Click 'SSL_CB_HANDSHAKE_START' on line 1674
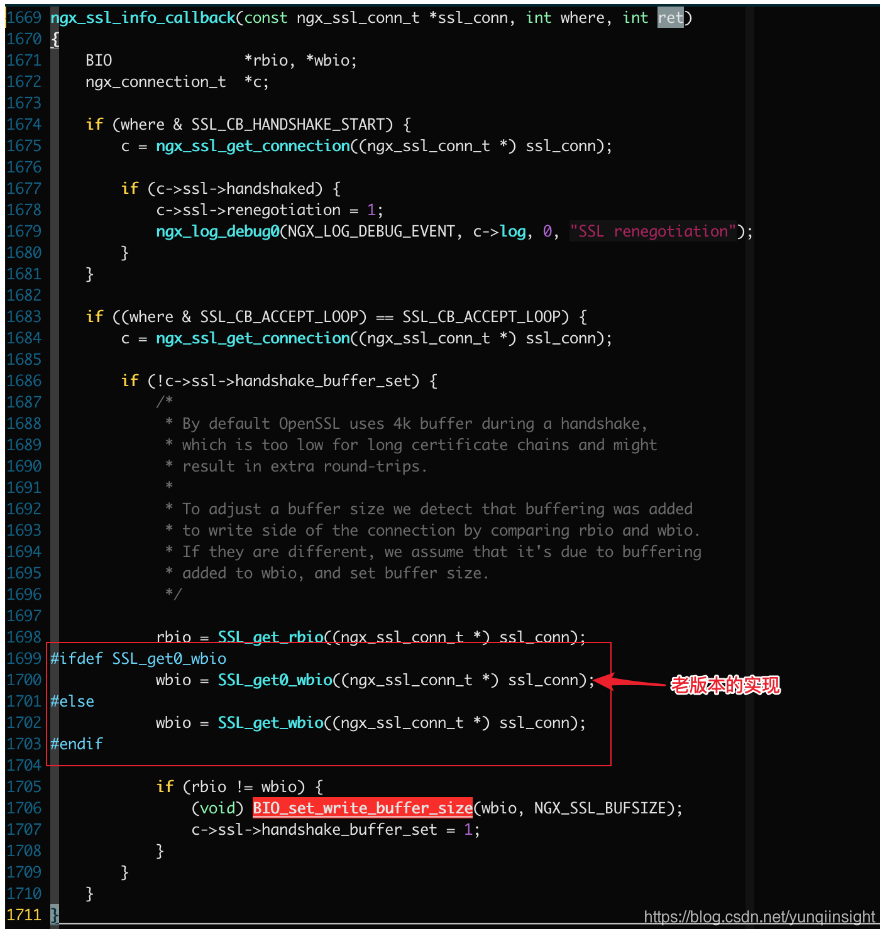886x936 pixels. point(287,124)
